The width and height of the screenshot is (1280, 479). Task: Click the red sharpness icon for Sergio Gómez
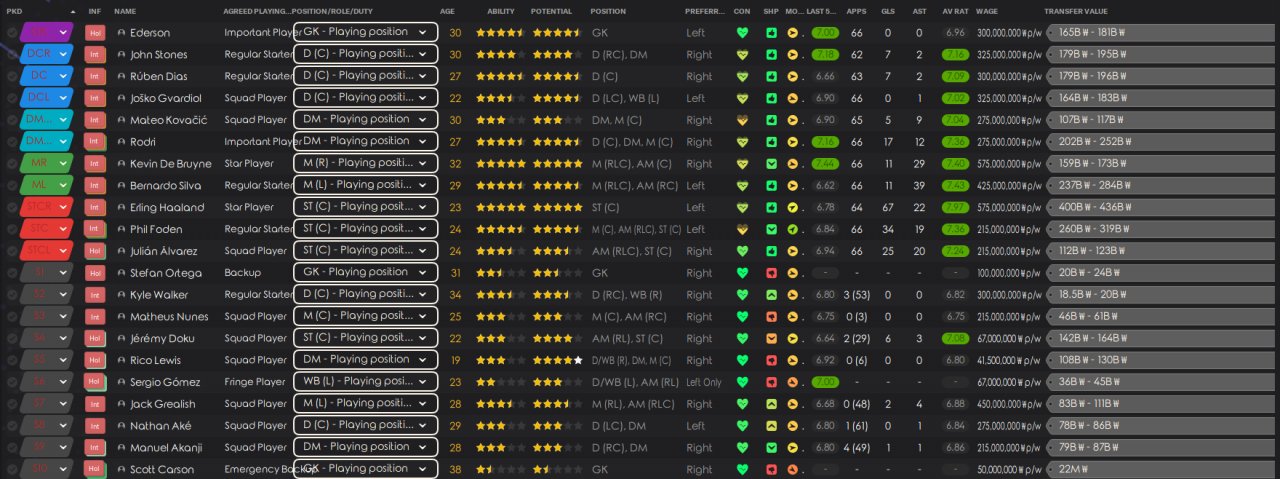click(771, 382)
